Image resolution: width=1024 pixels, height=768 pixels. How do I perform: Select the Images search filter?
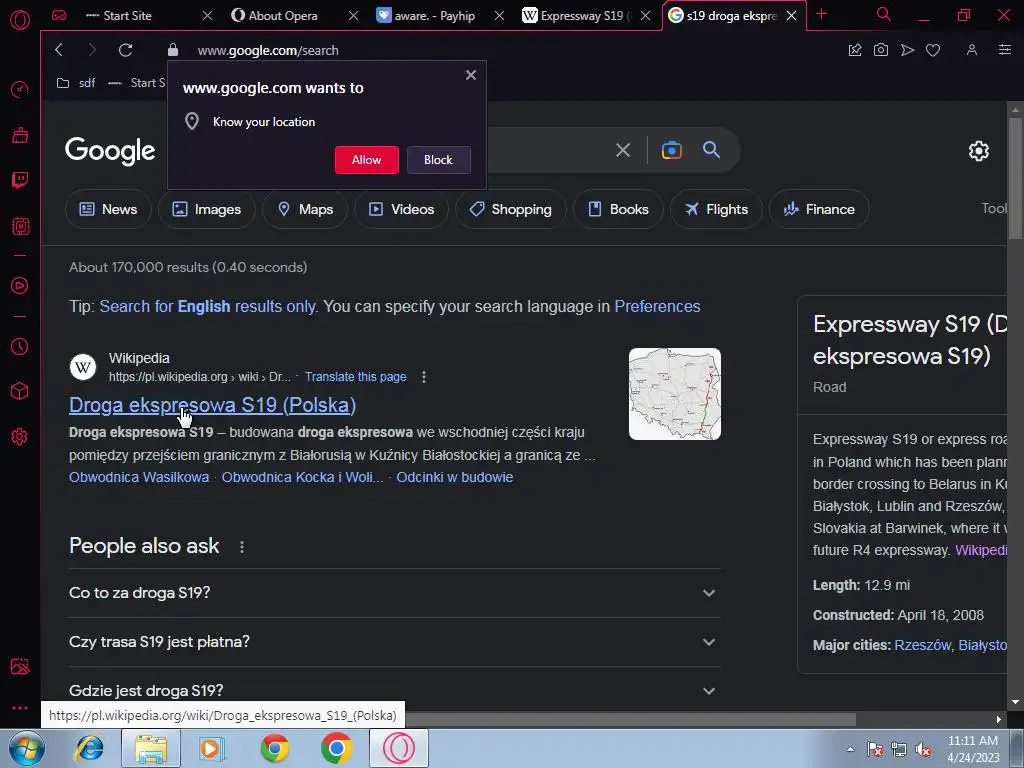(206, 209)
